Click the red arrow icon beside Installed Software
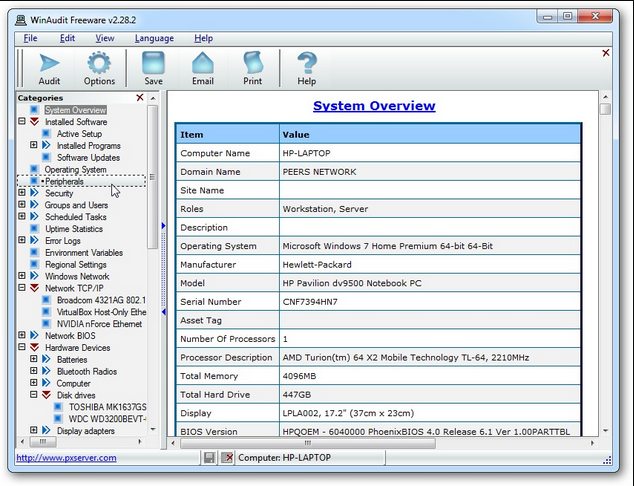Image resolution: width=634 pixels, height=486 pixels. pos(34,122)
